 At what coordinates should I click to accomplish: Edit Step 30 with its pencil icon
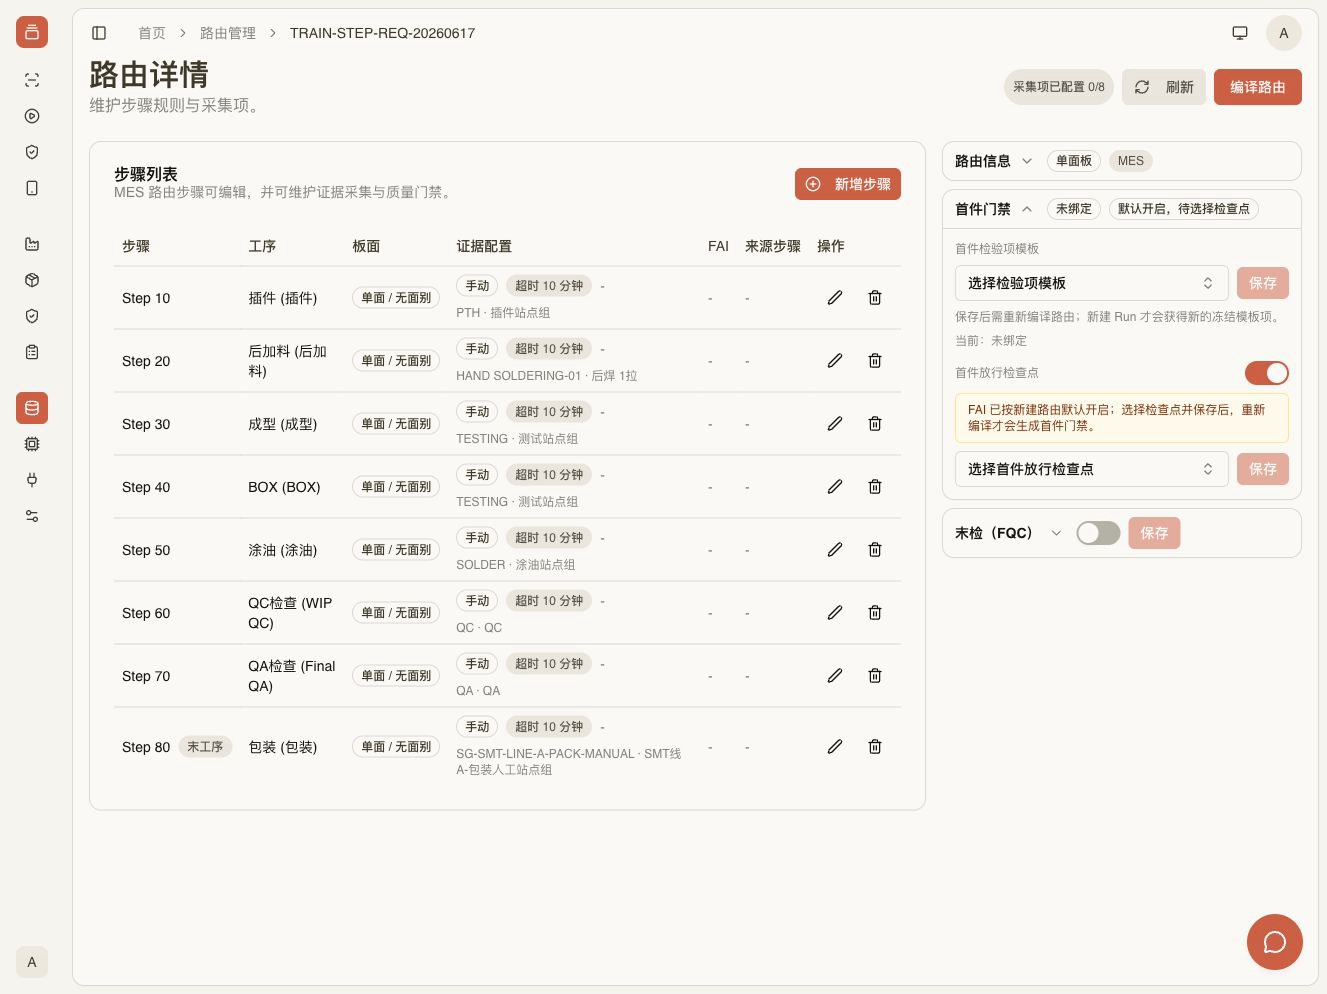coord(835,424)
